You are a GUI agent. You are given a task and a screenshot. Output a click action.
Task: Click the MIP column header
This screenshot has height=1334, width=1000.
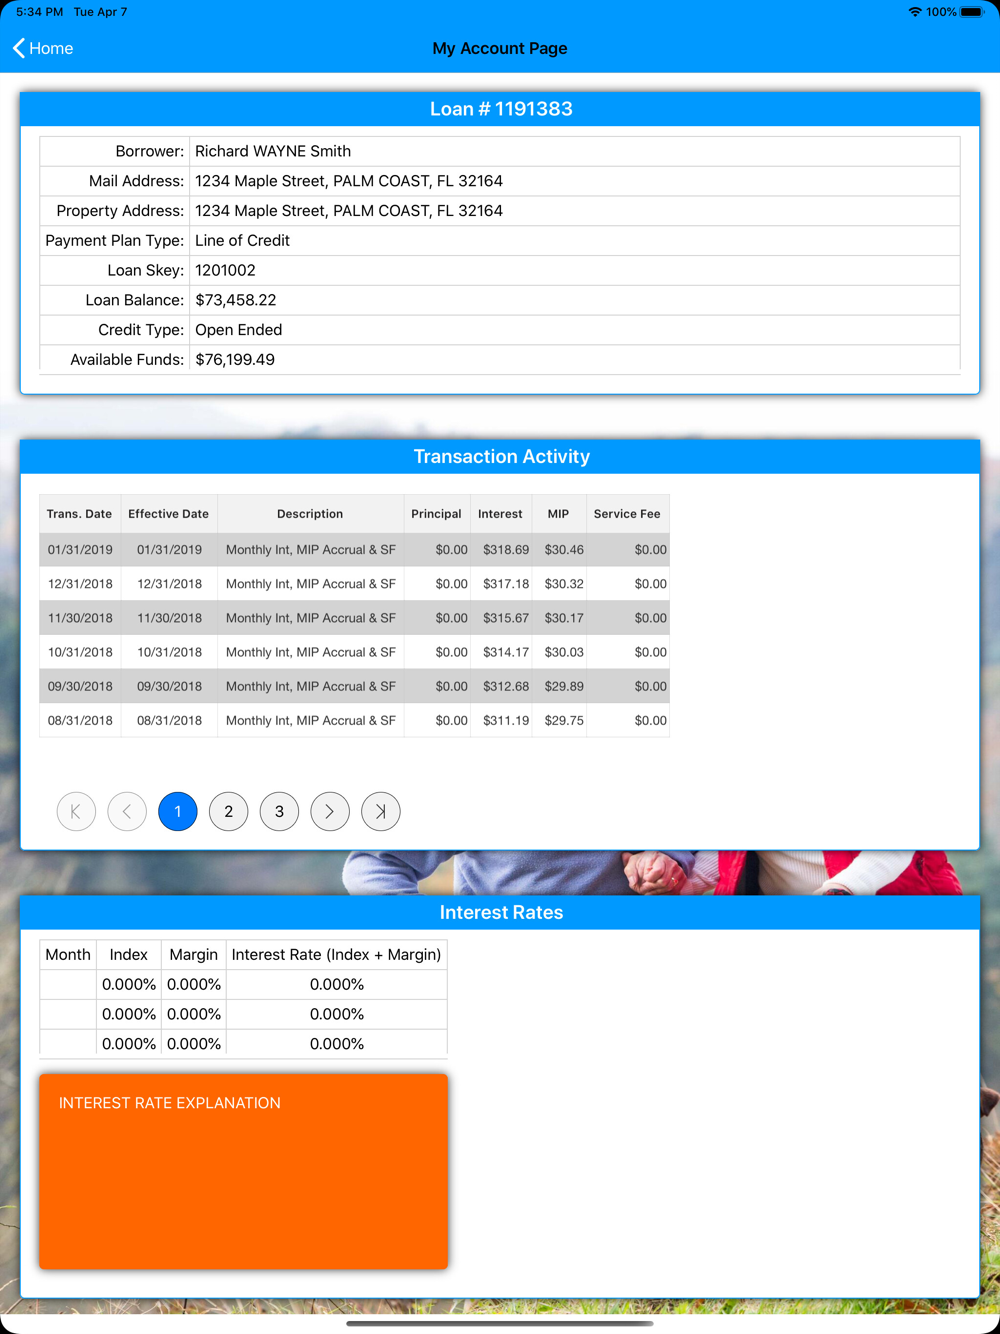tap(558, 514)
